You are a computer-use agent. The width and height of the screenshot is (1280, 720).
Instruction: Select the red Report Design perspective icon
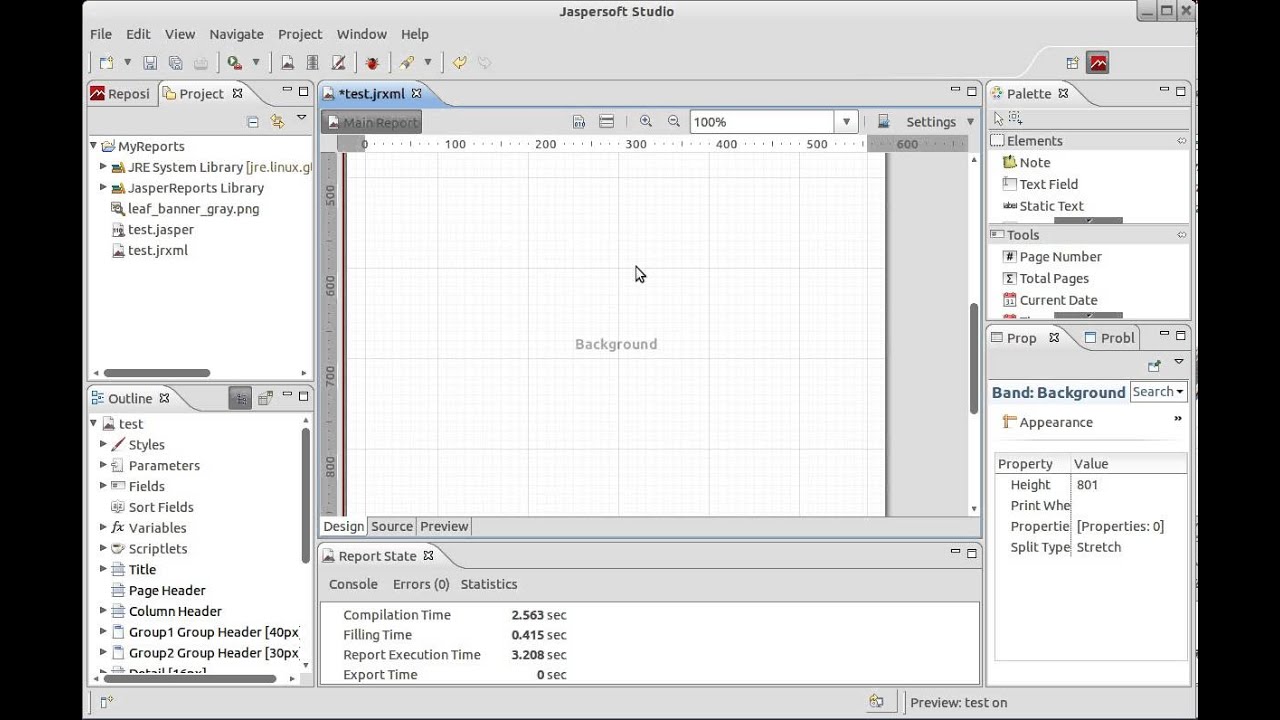tap(1099, 63)
